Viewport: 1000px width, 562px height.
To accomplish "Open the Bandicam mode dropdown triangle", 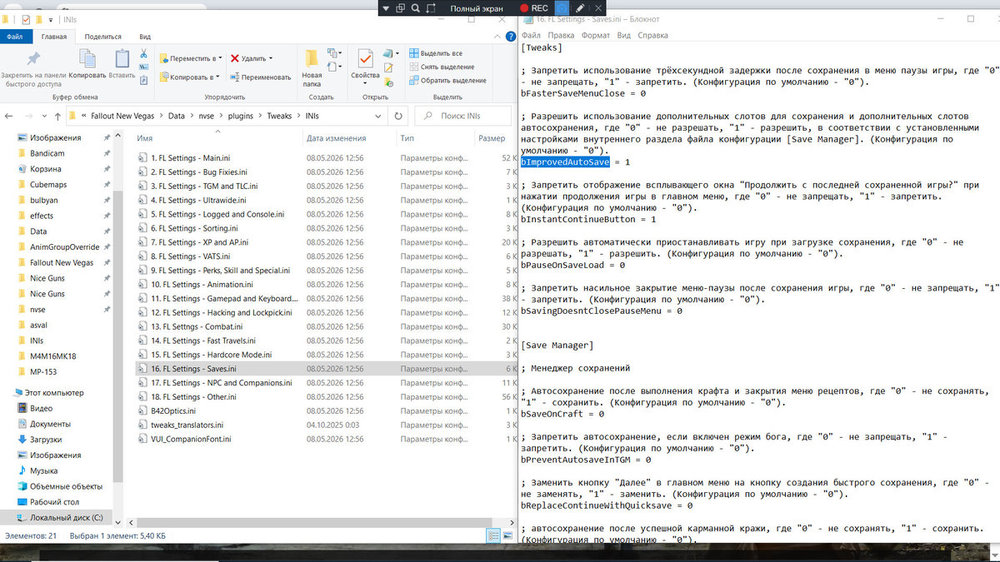I will 386,8.
